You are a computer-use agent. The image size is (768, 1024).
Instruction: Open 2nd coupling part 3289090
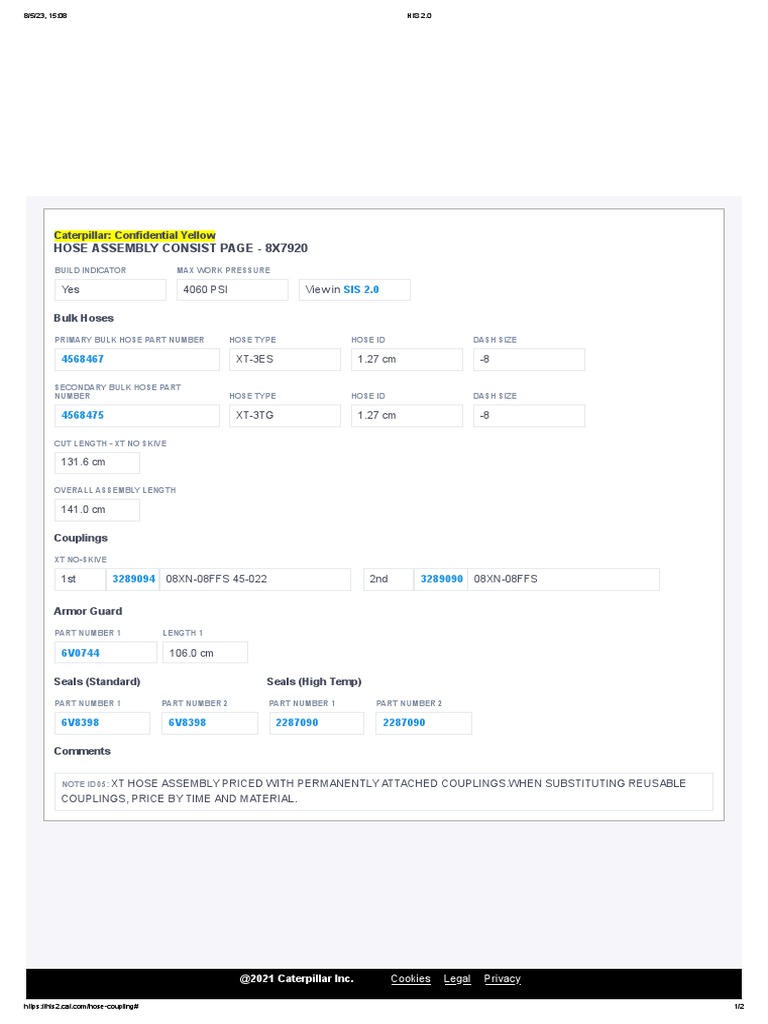441,579
